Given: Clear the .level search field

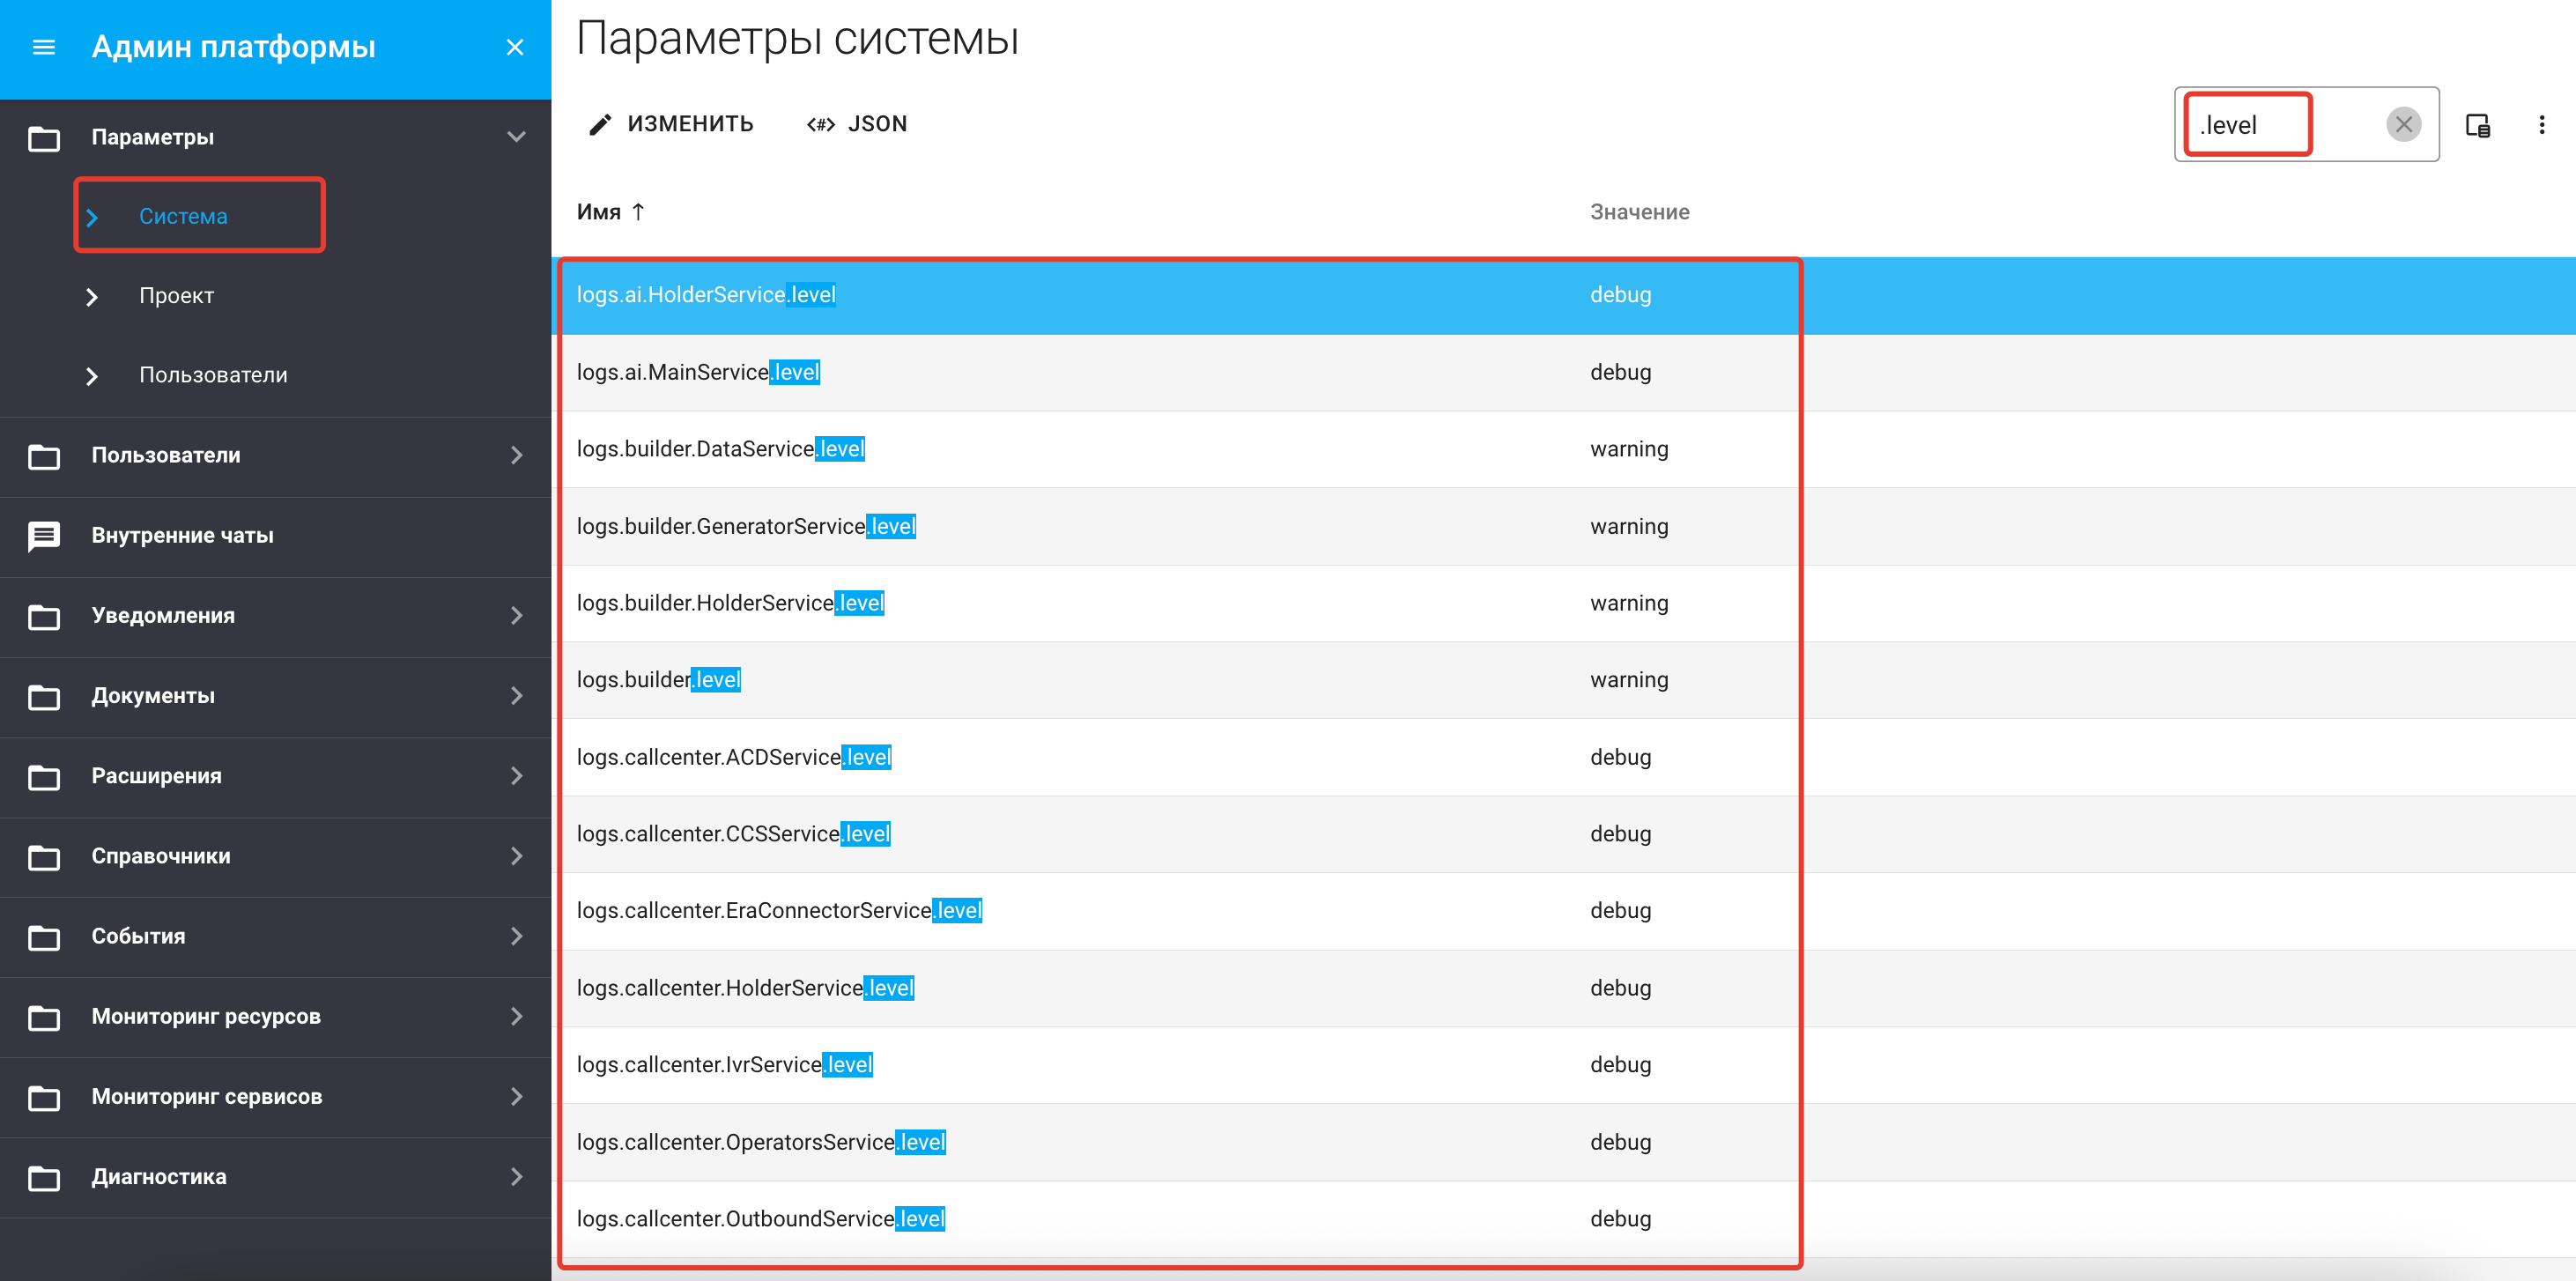Looking at the screenshot, I should [x=2403, y=124].
